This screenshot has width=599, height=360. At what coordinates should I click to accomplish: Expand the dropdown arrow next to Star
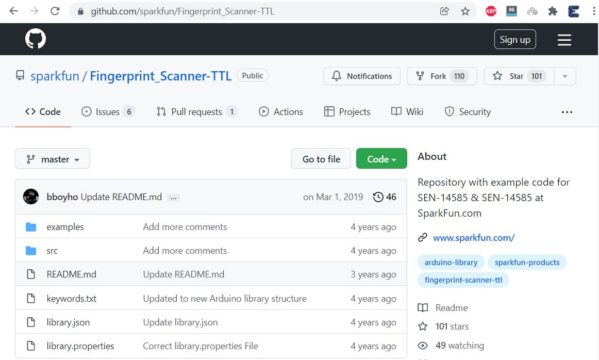coord(565,76)
